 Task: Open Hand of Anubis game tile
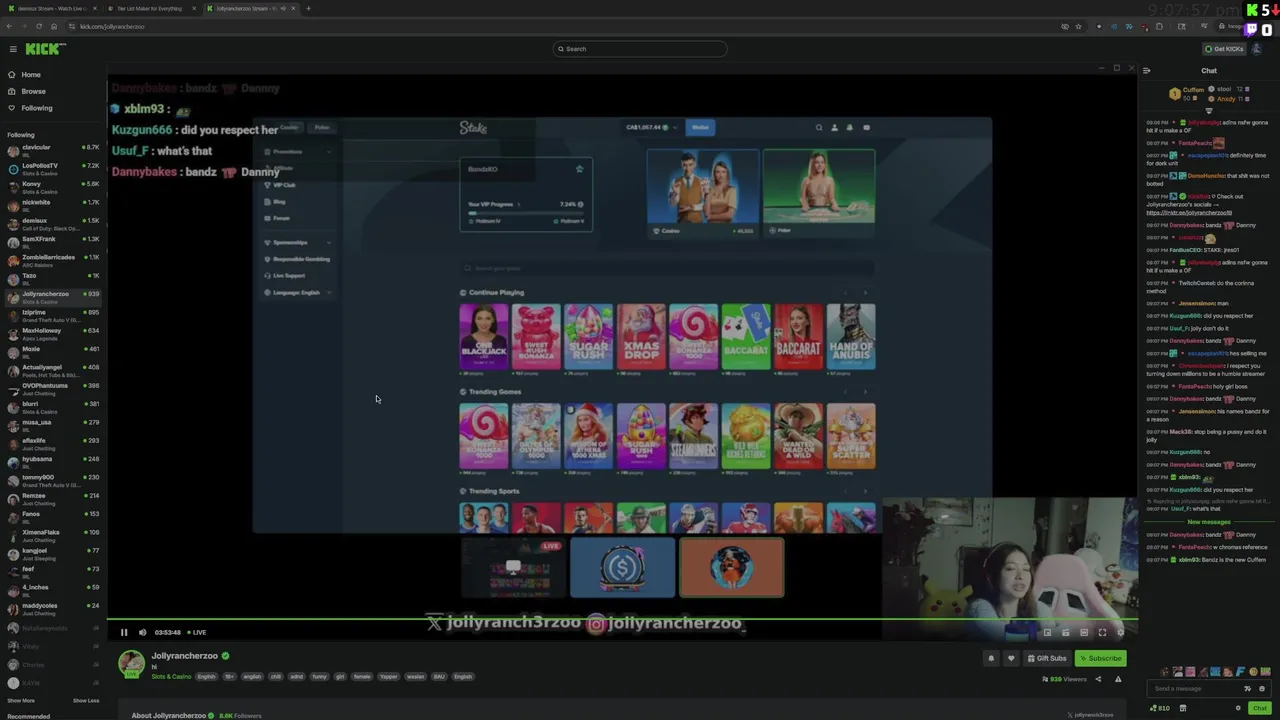click(851, 336)
